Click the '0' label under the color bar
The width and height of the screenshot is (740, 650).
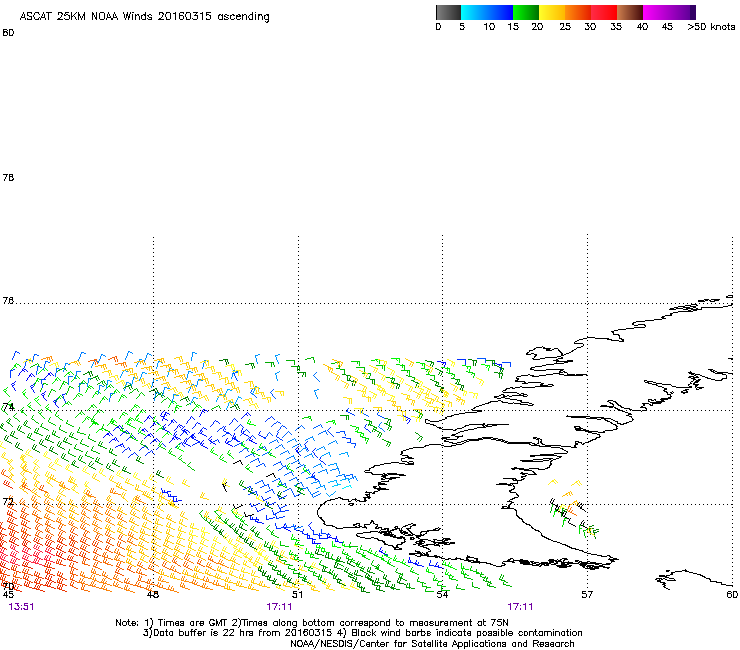(x=438, y=27)
